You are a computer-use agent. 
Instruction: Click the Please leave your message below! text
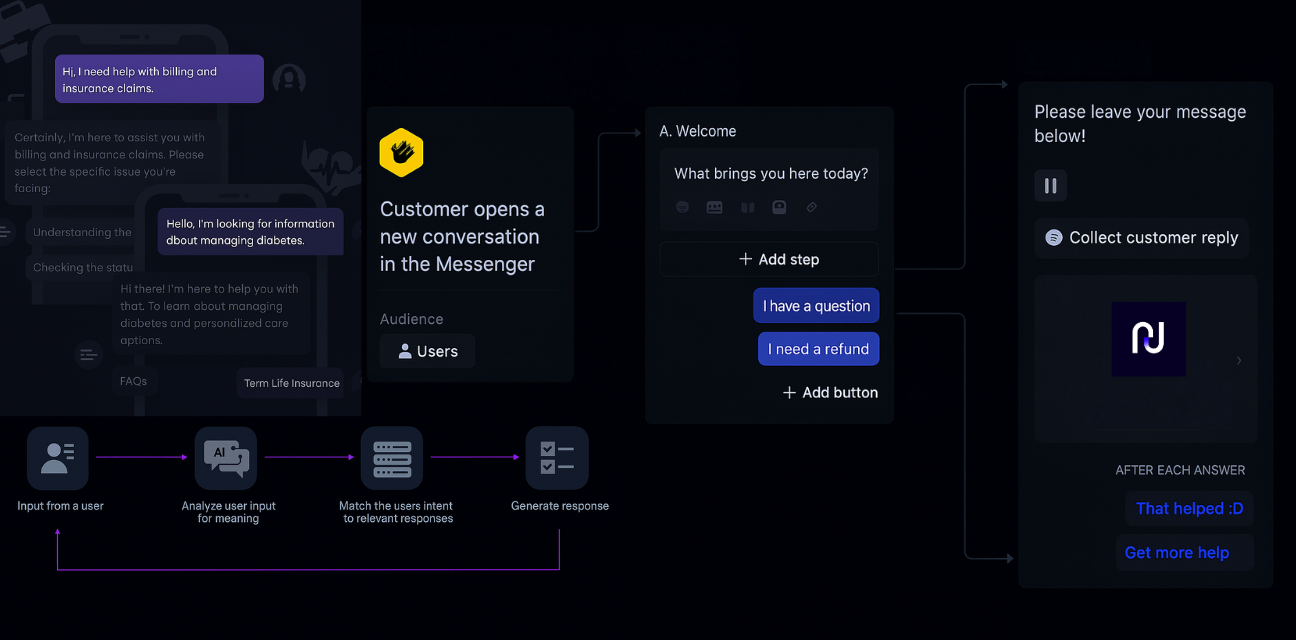point(1140,123)
